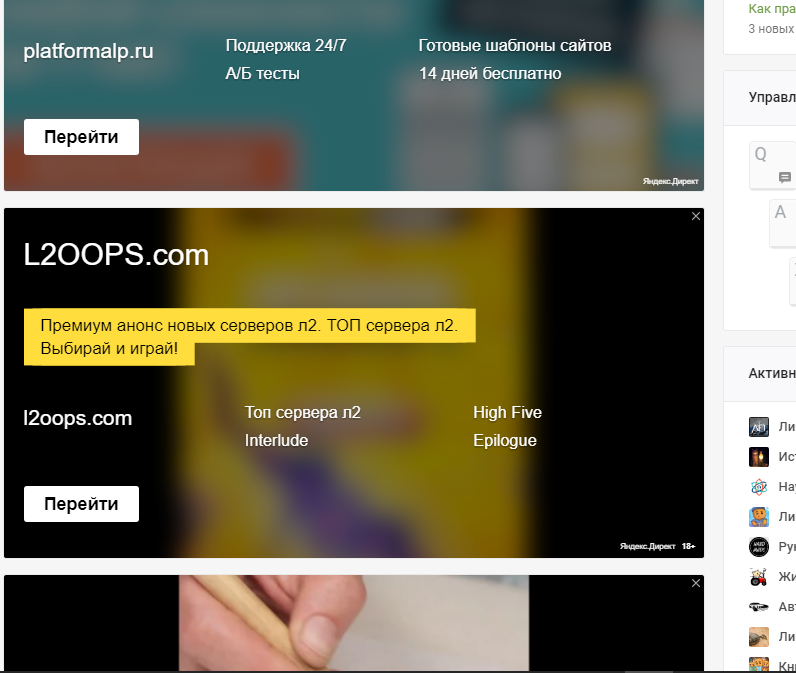Open the Ру… entry beside round avatar

pos(787,547)
